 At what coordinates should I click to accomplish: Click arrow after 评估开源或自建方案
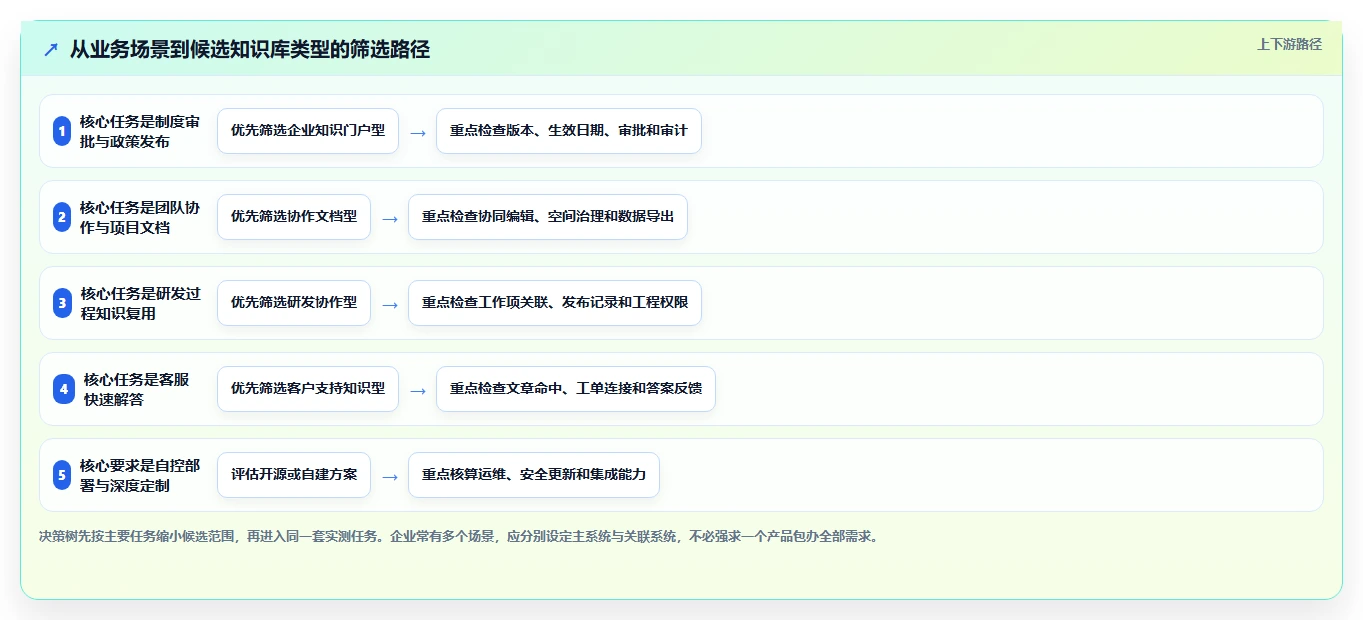(390, 476)
